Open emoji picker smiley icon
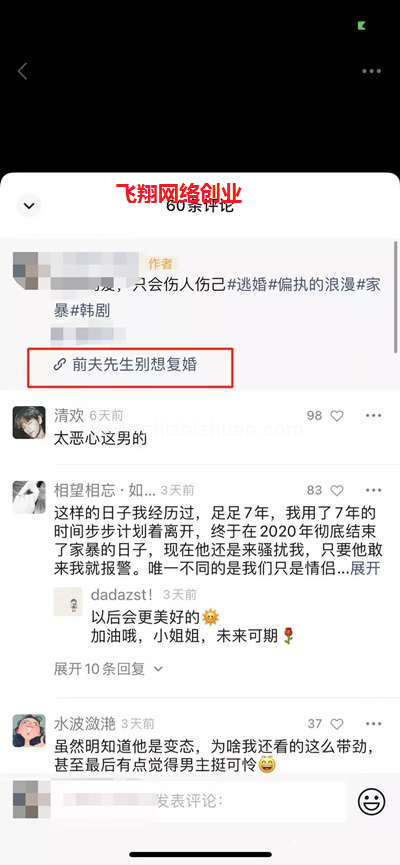400x865 pixels. click(371, 802)
